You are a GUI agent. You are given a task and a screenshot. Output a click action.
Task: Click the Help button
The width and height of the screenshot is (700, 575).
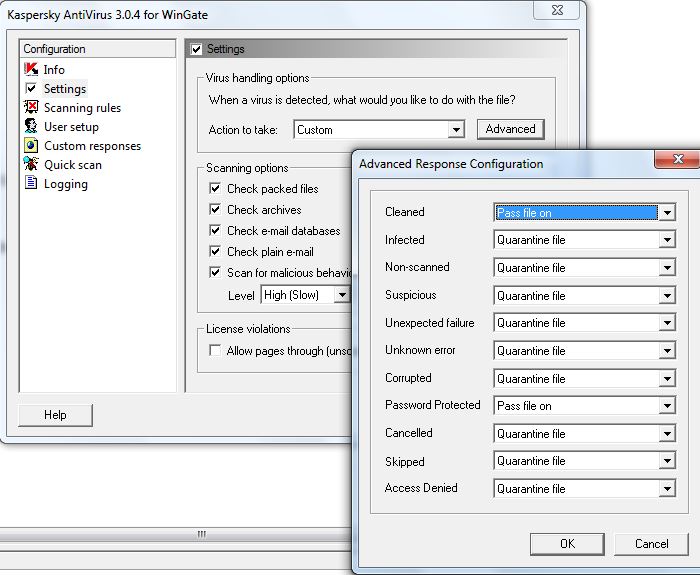[x=55, y=415]
